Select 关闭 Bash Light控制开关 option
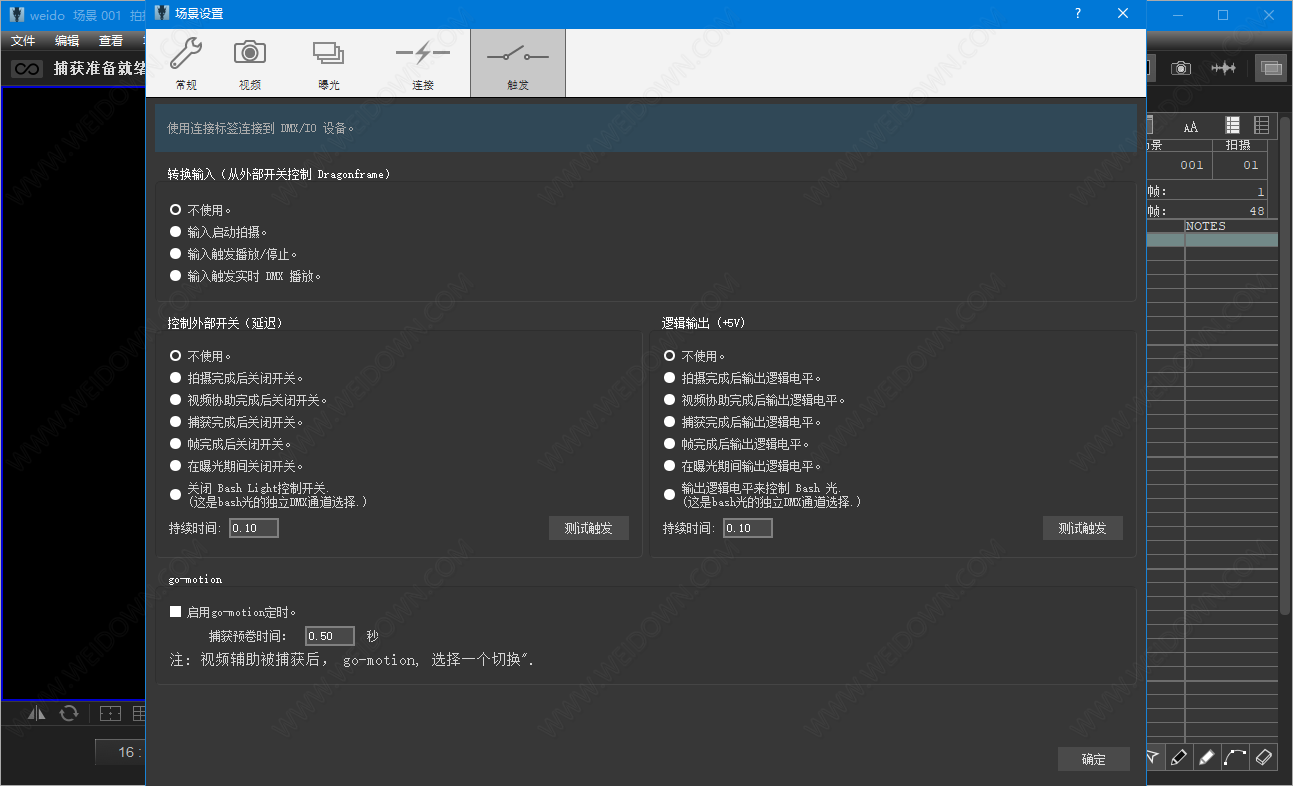 point(268,494)
